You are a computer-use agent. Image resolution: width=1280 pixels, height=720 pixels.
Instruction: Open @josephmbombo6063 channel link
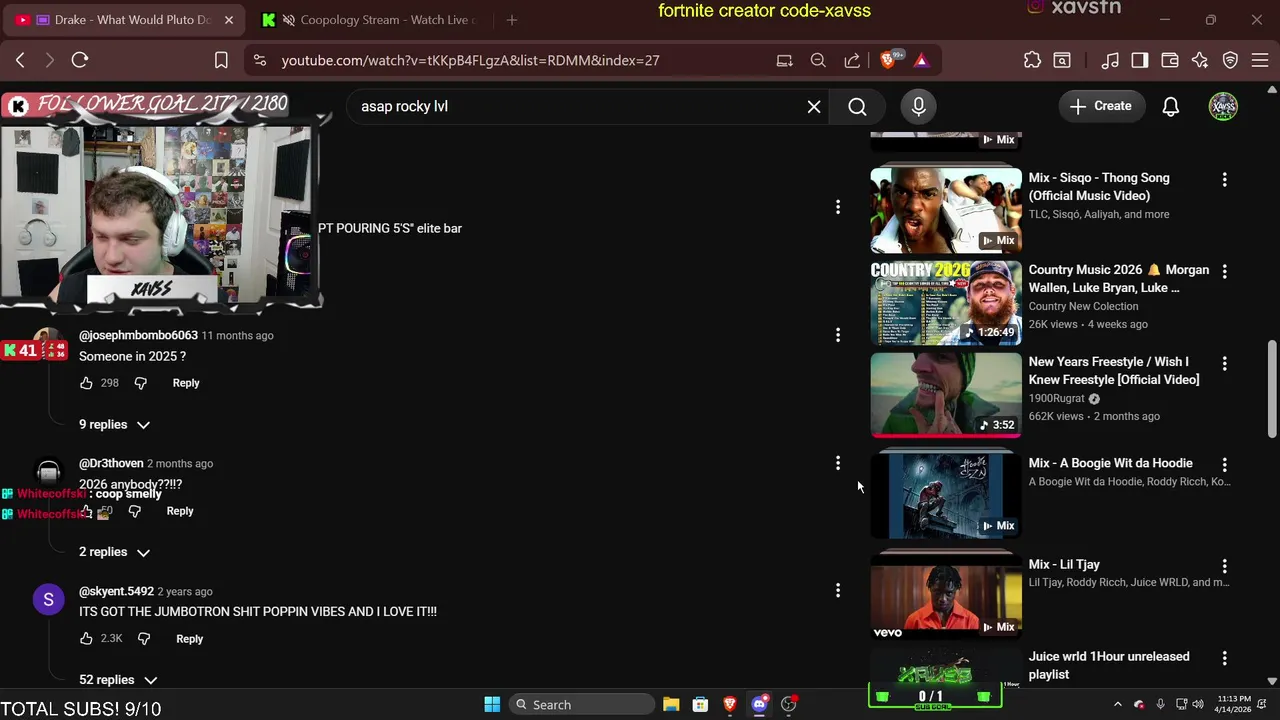138,335
